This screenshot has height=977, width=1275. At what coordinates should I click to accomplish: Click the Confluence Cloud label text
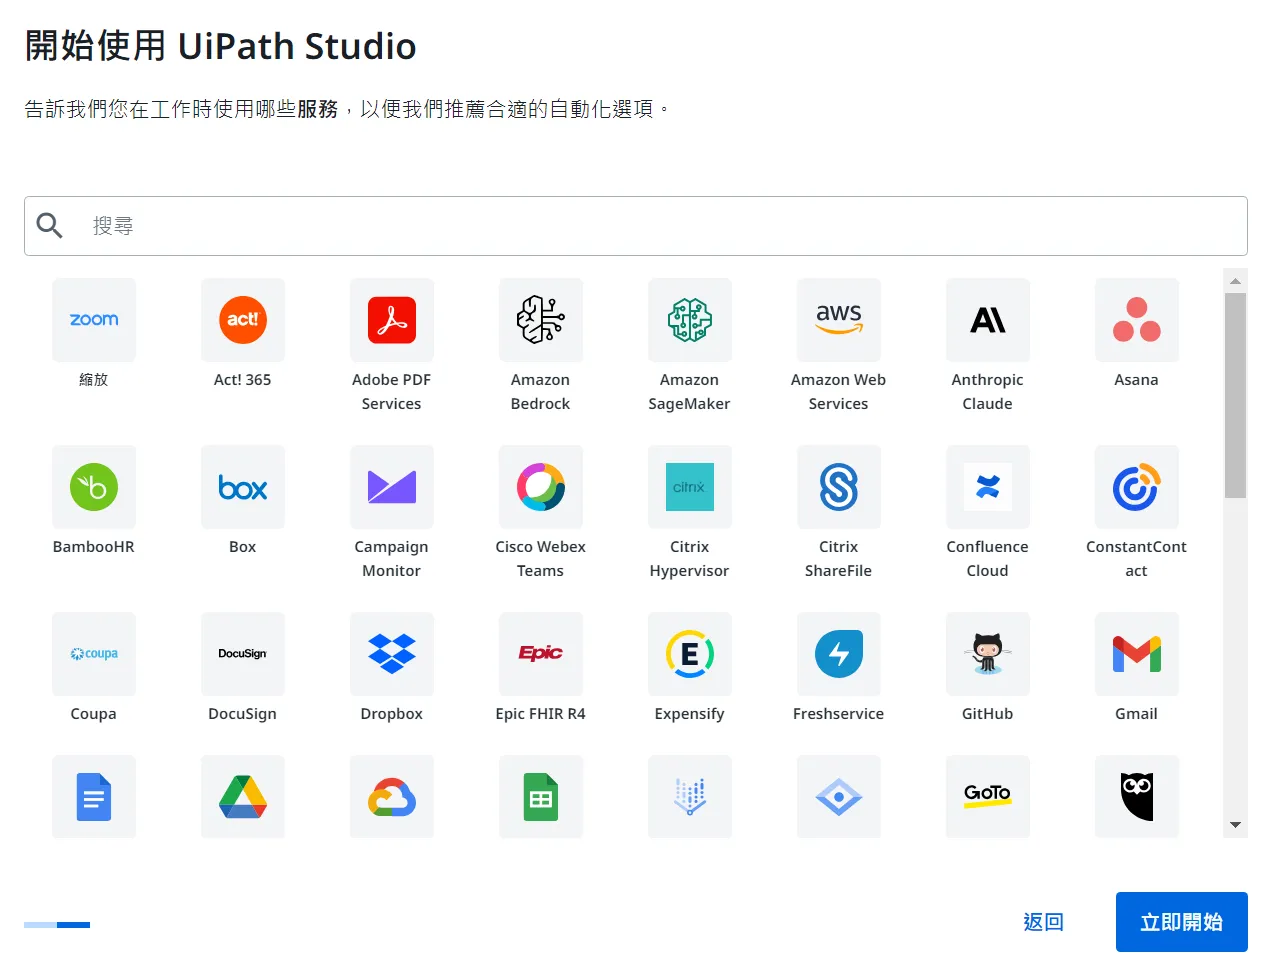click(x=988, y=559)
